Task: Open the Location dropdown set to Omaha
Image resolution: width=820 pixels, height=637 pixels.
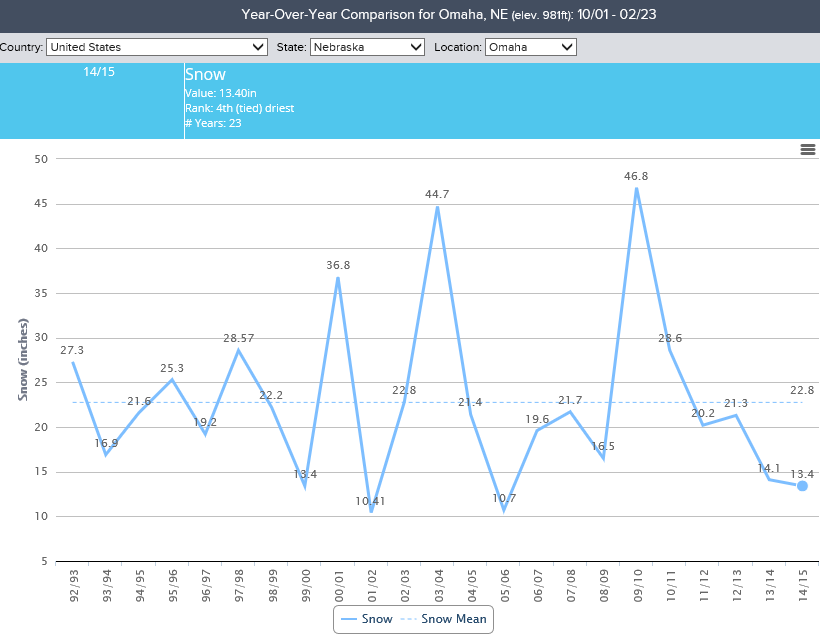Action: [x=530, y=46]
